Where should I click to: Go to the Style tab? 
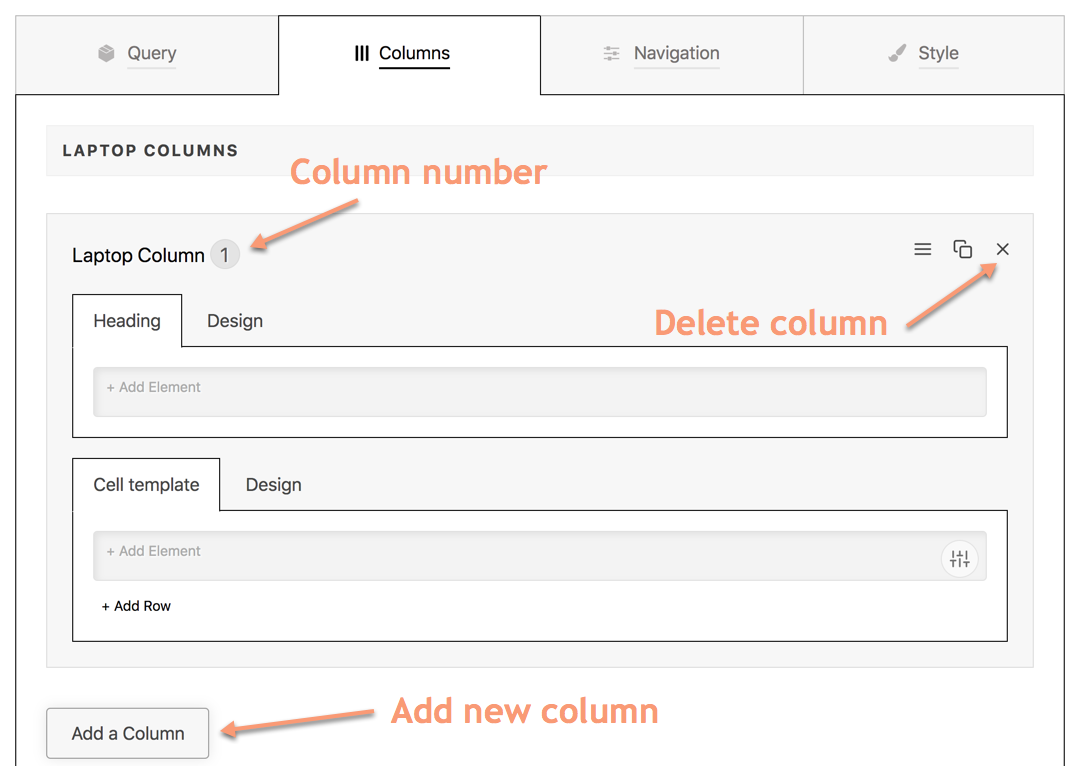(x=938, y=54)
